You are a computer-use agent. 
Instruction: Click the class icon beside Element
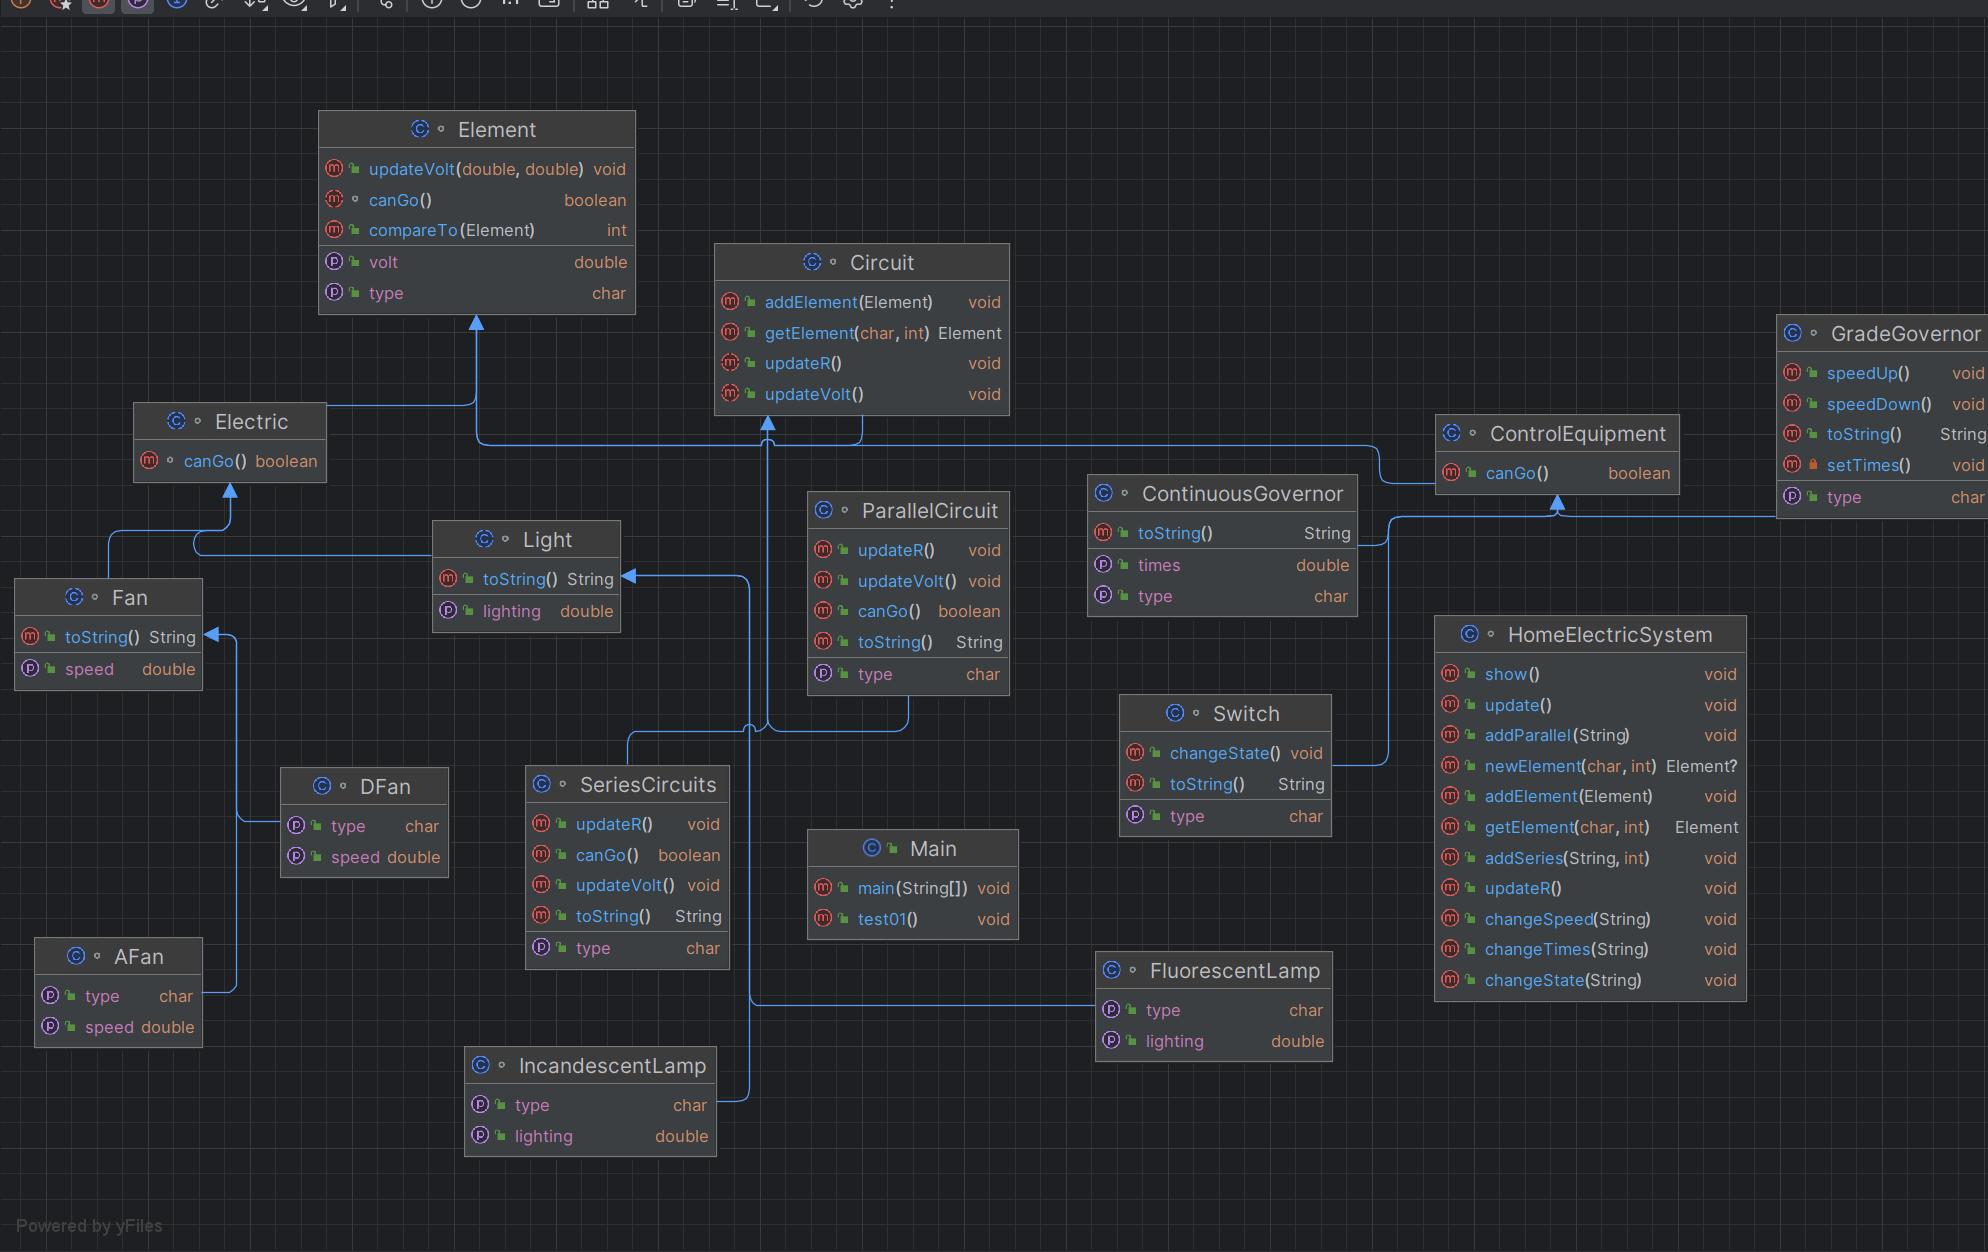[420, 129]
